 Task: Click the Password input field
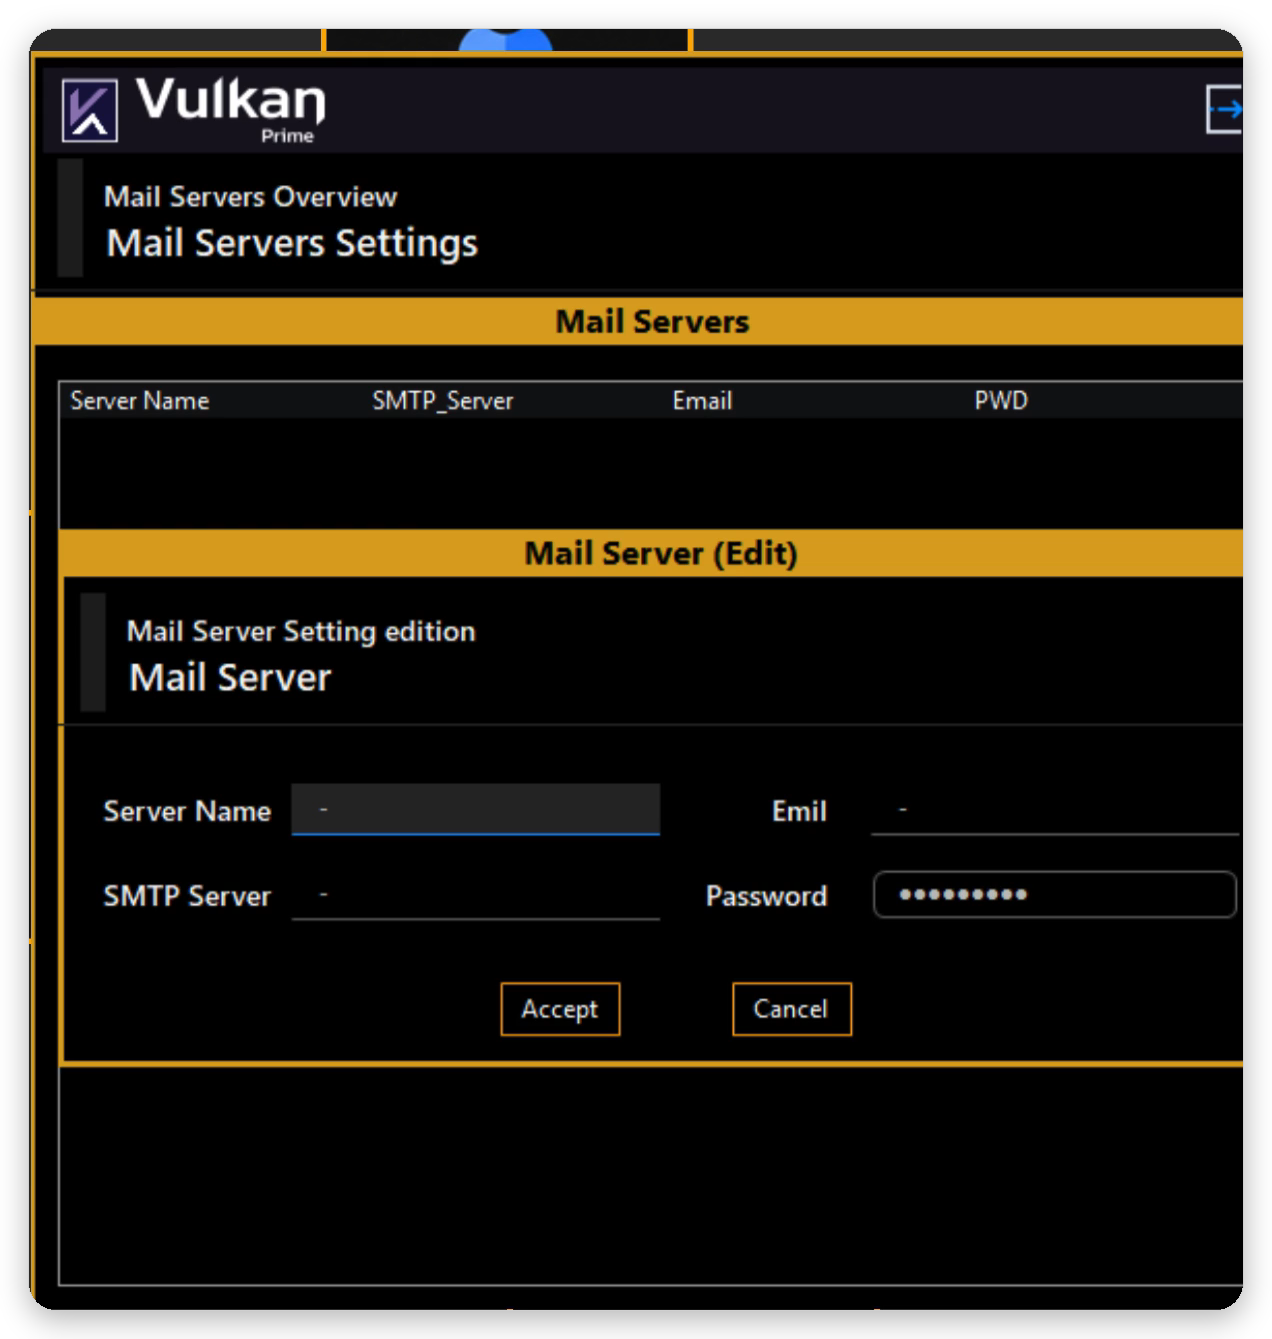[1054, 895]
